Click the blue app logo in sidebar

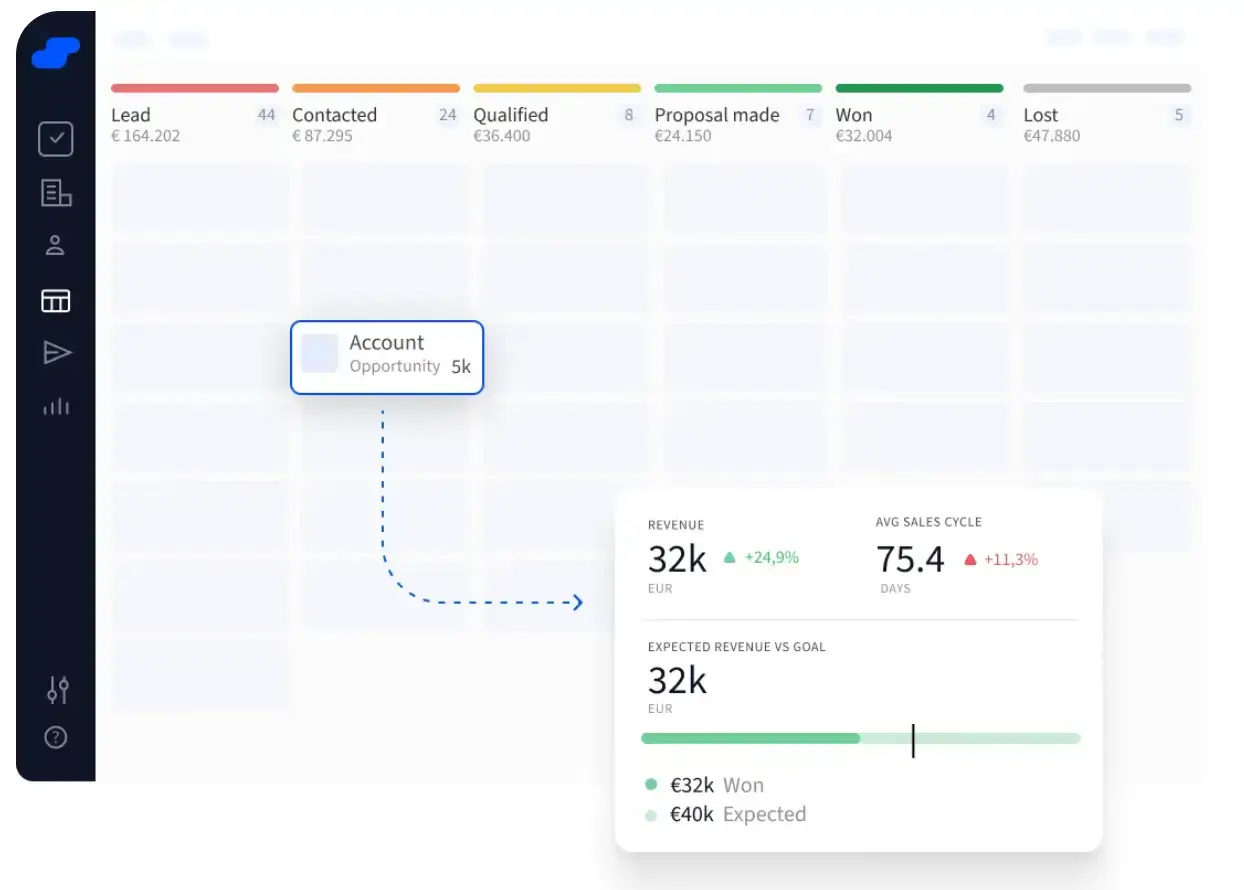pyautogui.click(x=56, y=52)
